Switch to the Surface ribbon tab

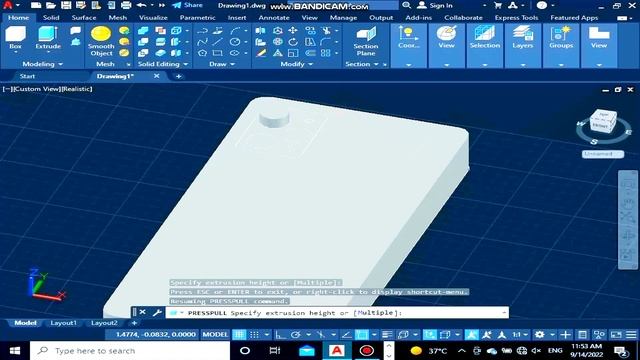point(84,18)
